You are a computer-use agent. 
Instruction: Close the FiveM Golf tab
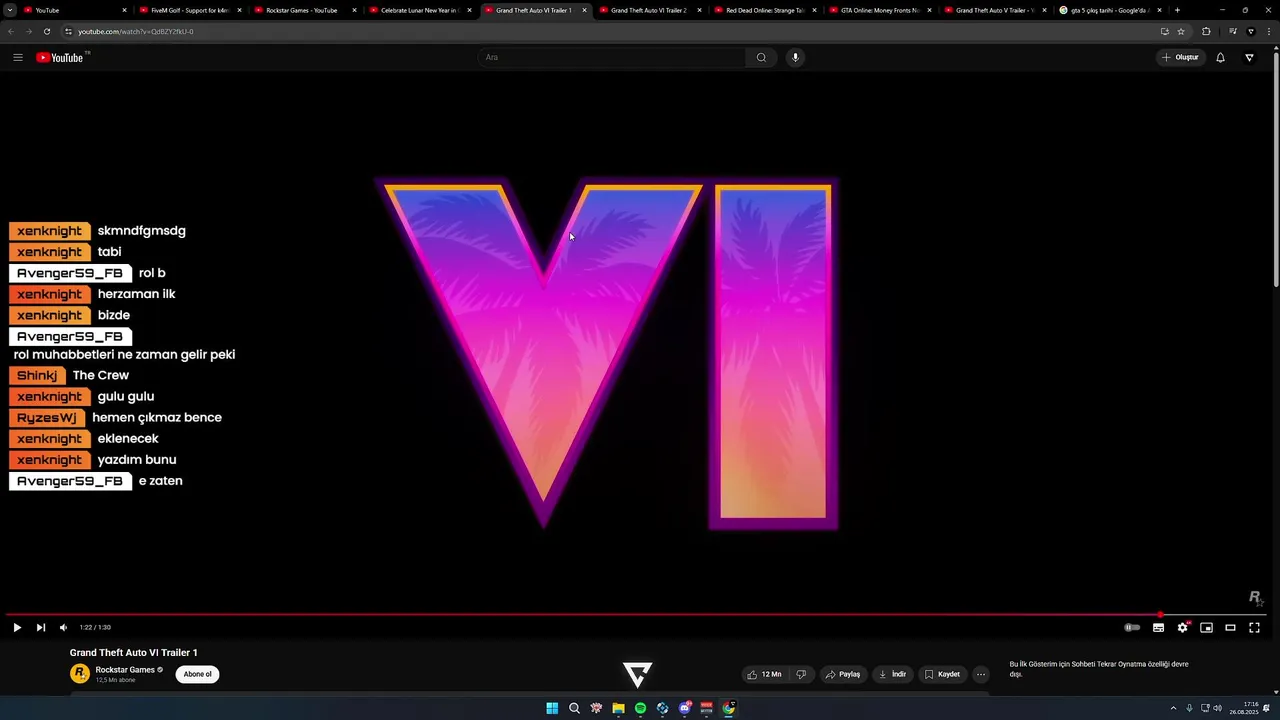[x=239, y=10]
